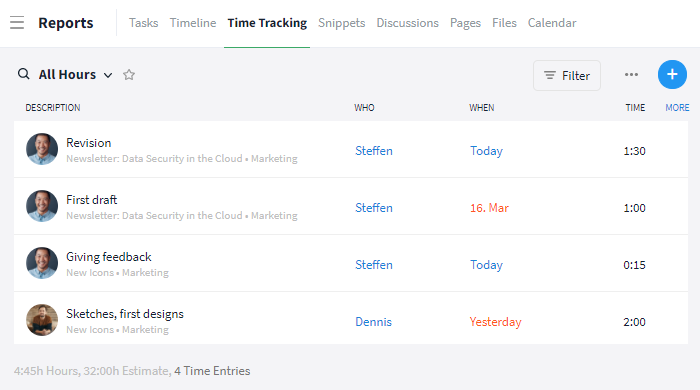The height and width of the screenshot is (390, 700).
Task: Open the Sketches, first designs entry
Action: [x=125, y=314]
